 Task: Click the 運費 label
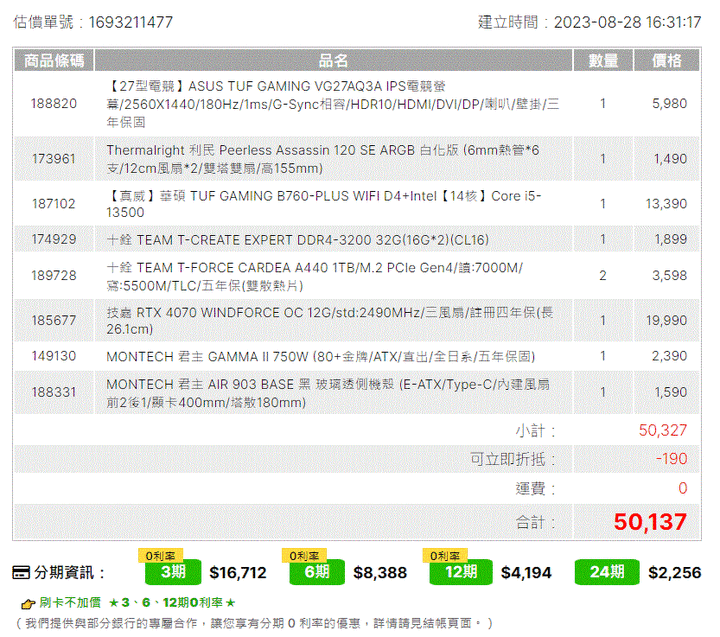[x=535, y=489]
